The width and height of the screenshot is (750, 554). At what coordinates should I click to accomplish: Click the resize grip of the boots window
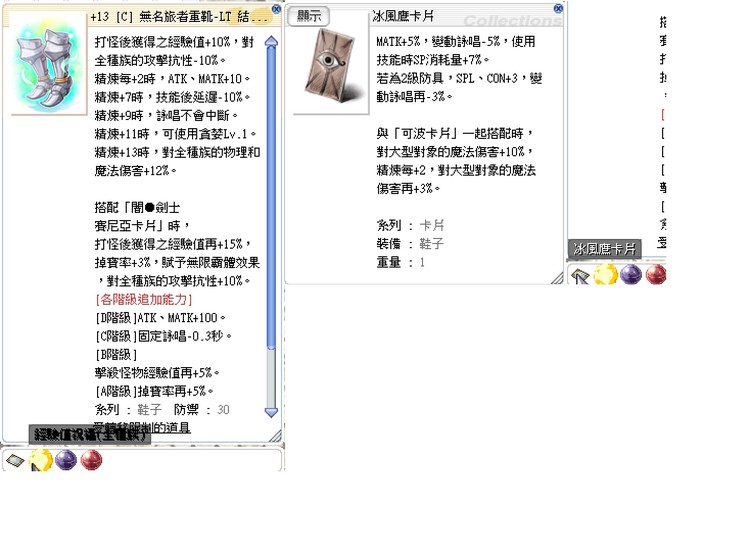(x=275, y=436)
